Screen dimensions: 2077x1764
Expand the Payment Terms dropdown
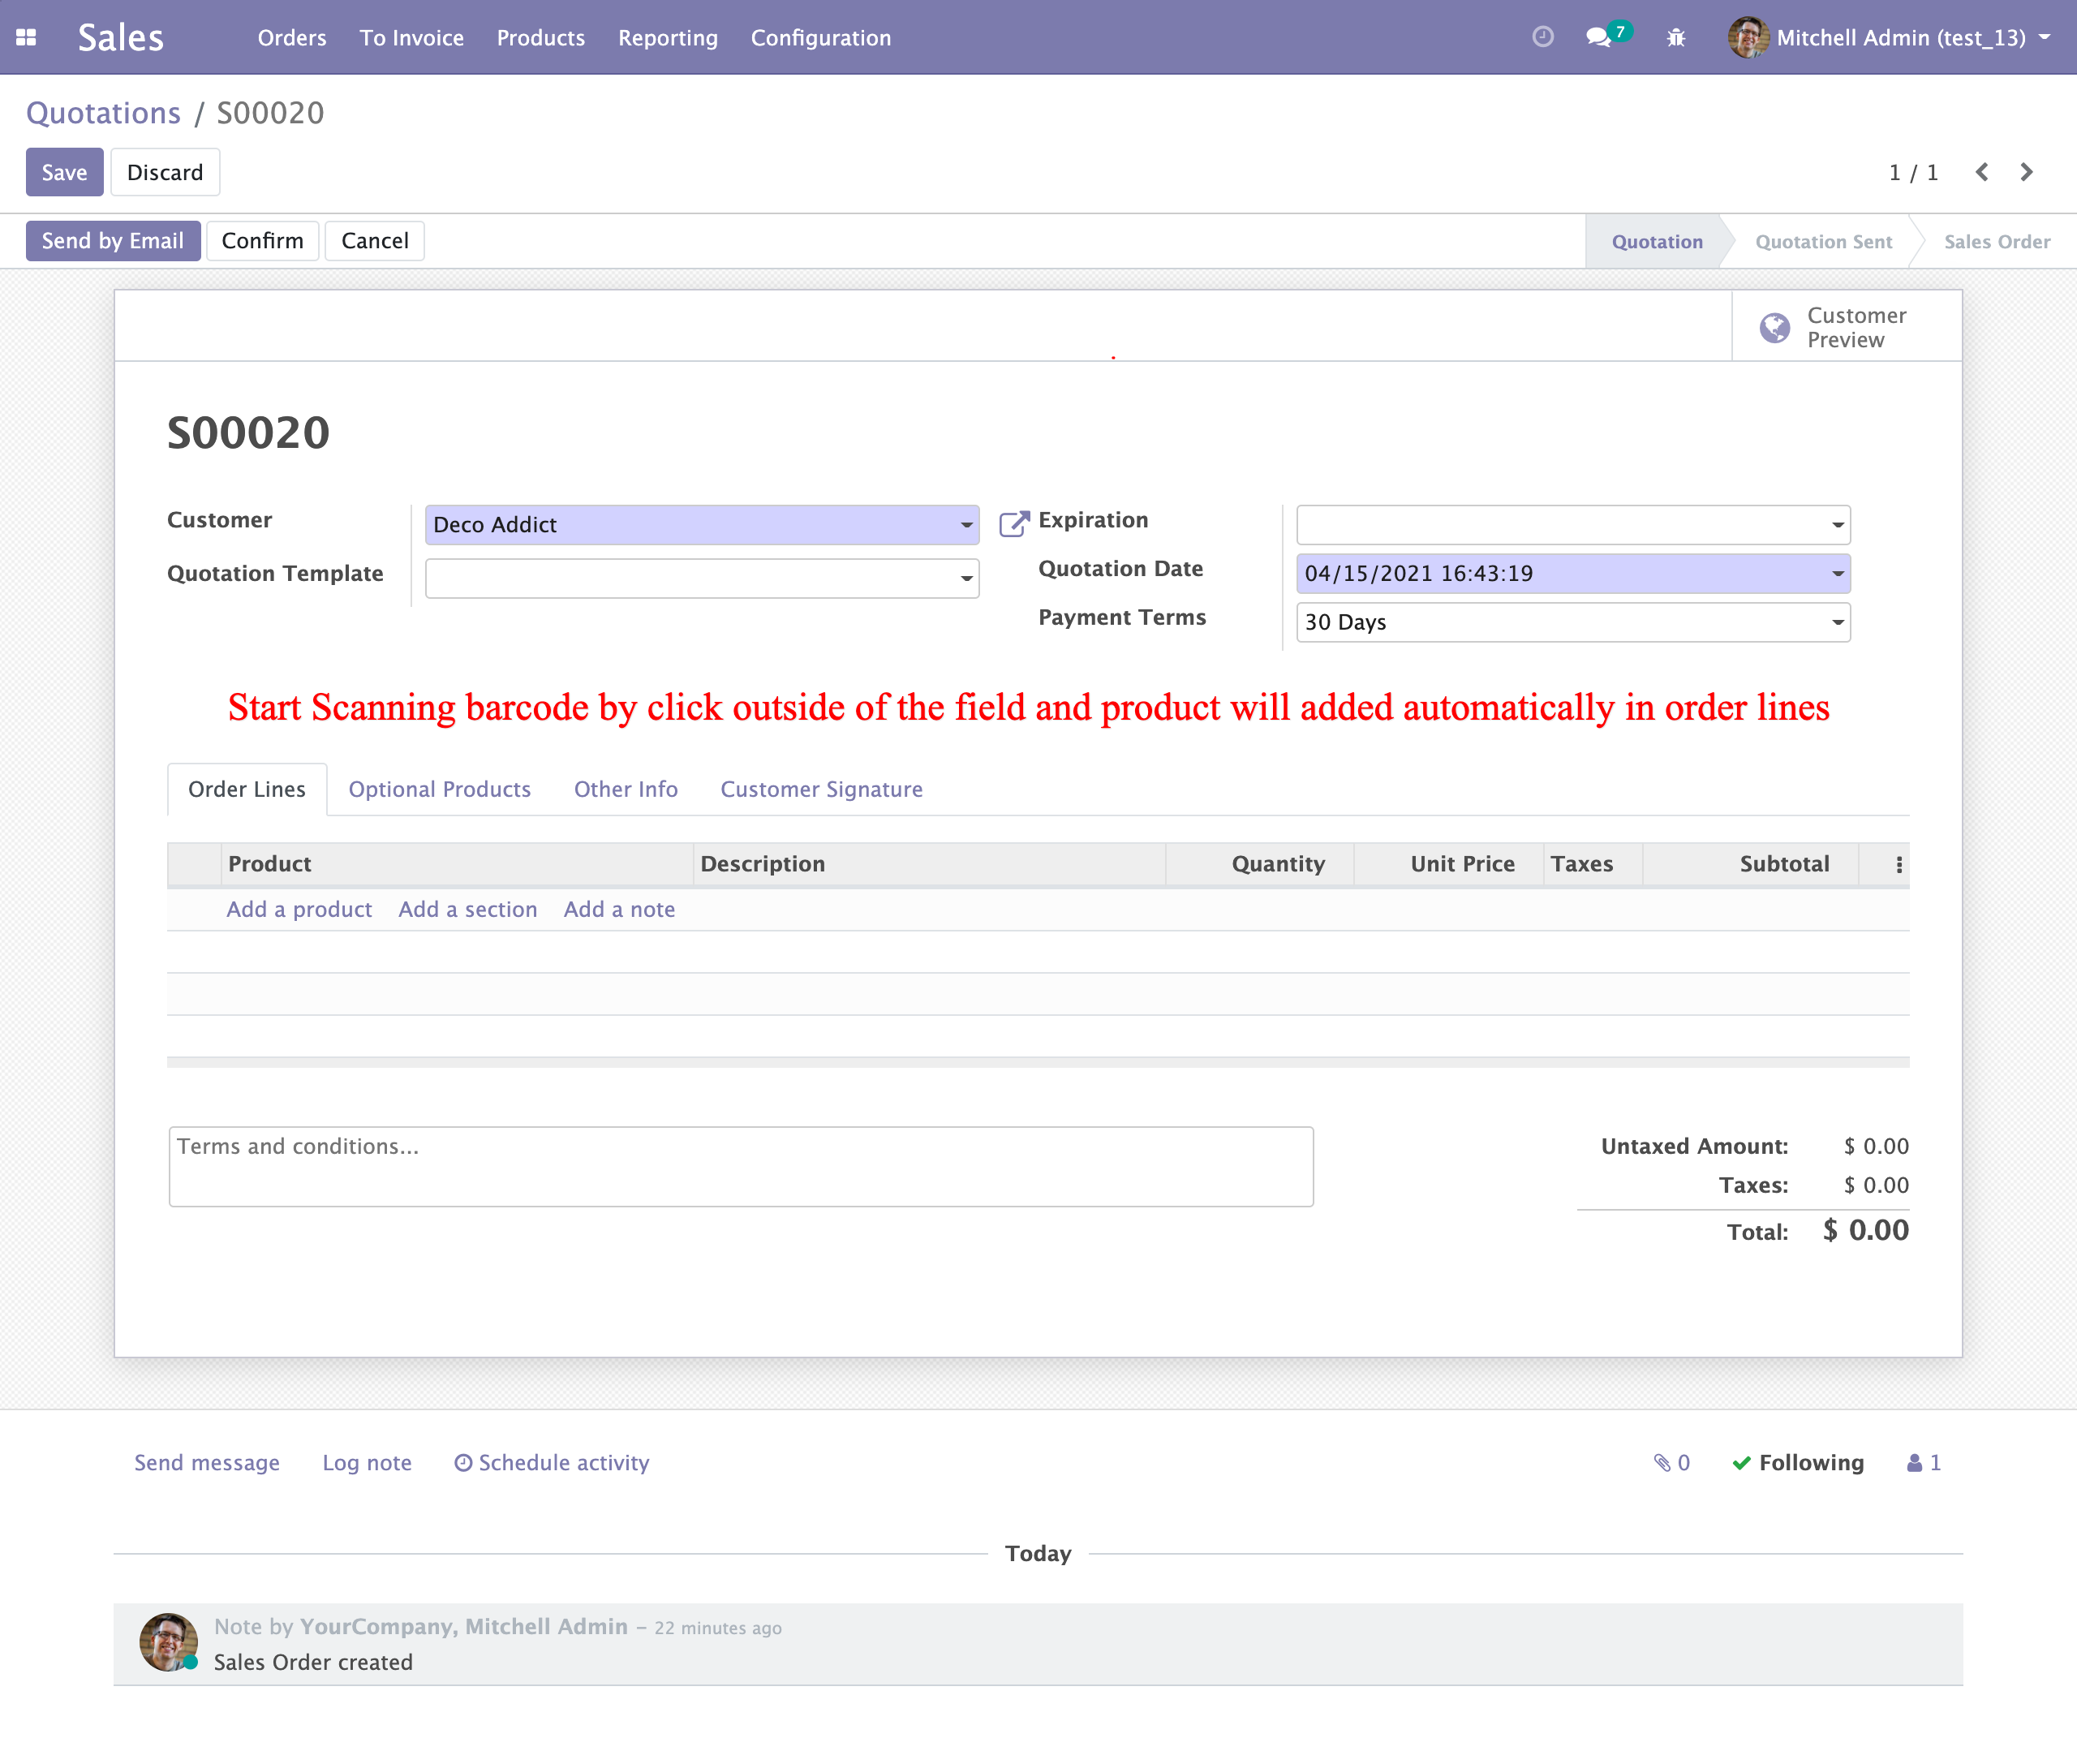point(1837,622)
